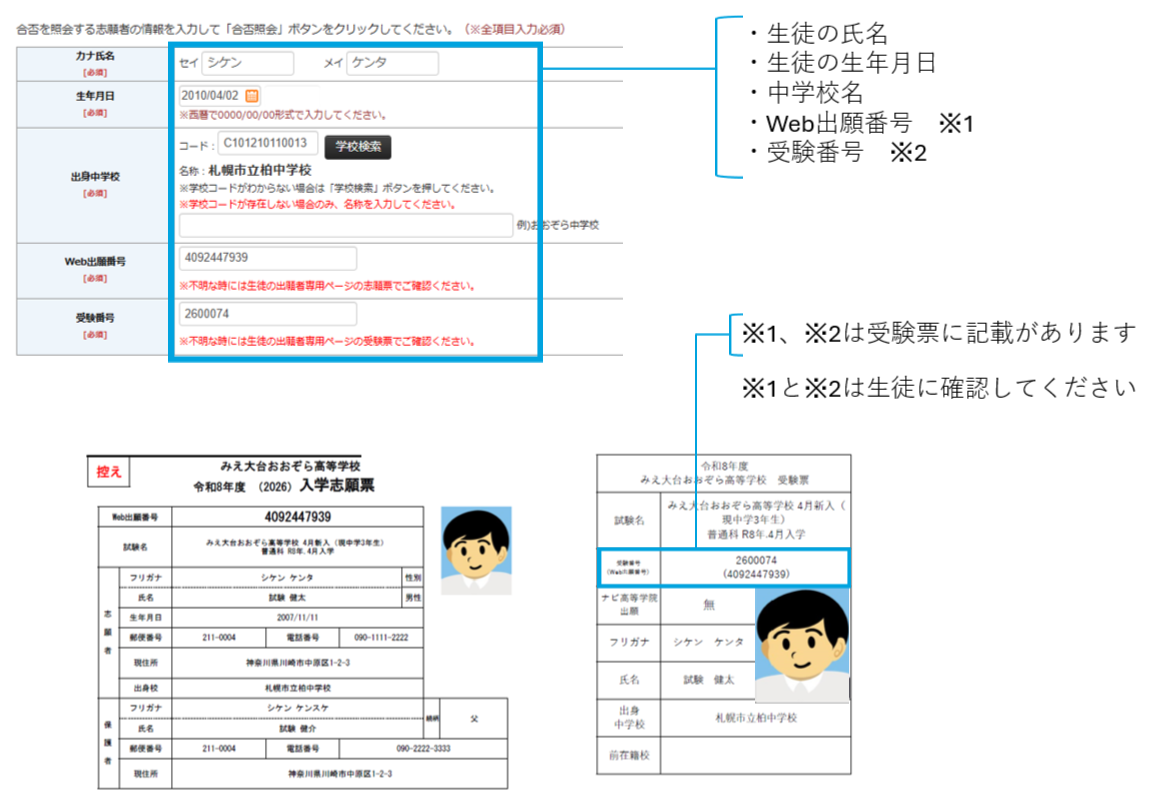
Task: Click the 札幌市立柏中学校 name shown under the code
Action: [260, 171]
